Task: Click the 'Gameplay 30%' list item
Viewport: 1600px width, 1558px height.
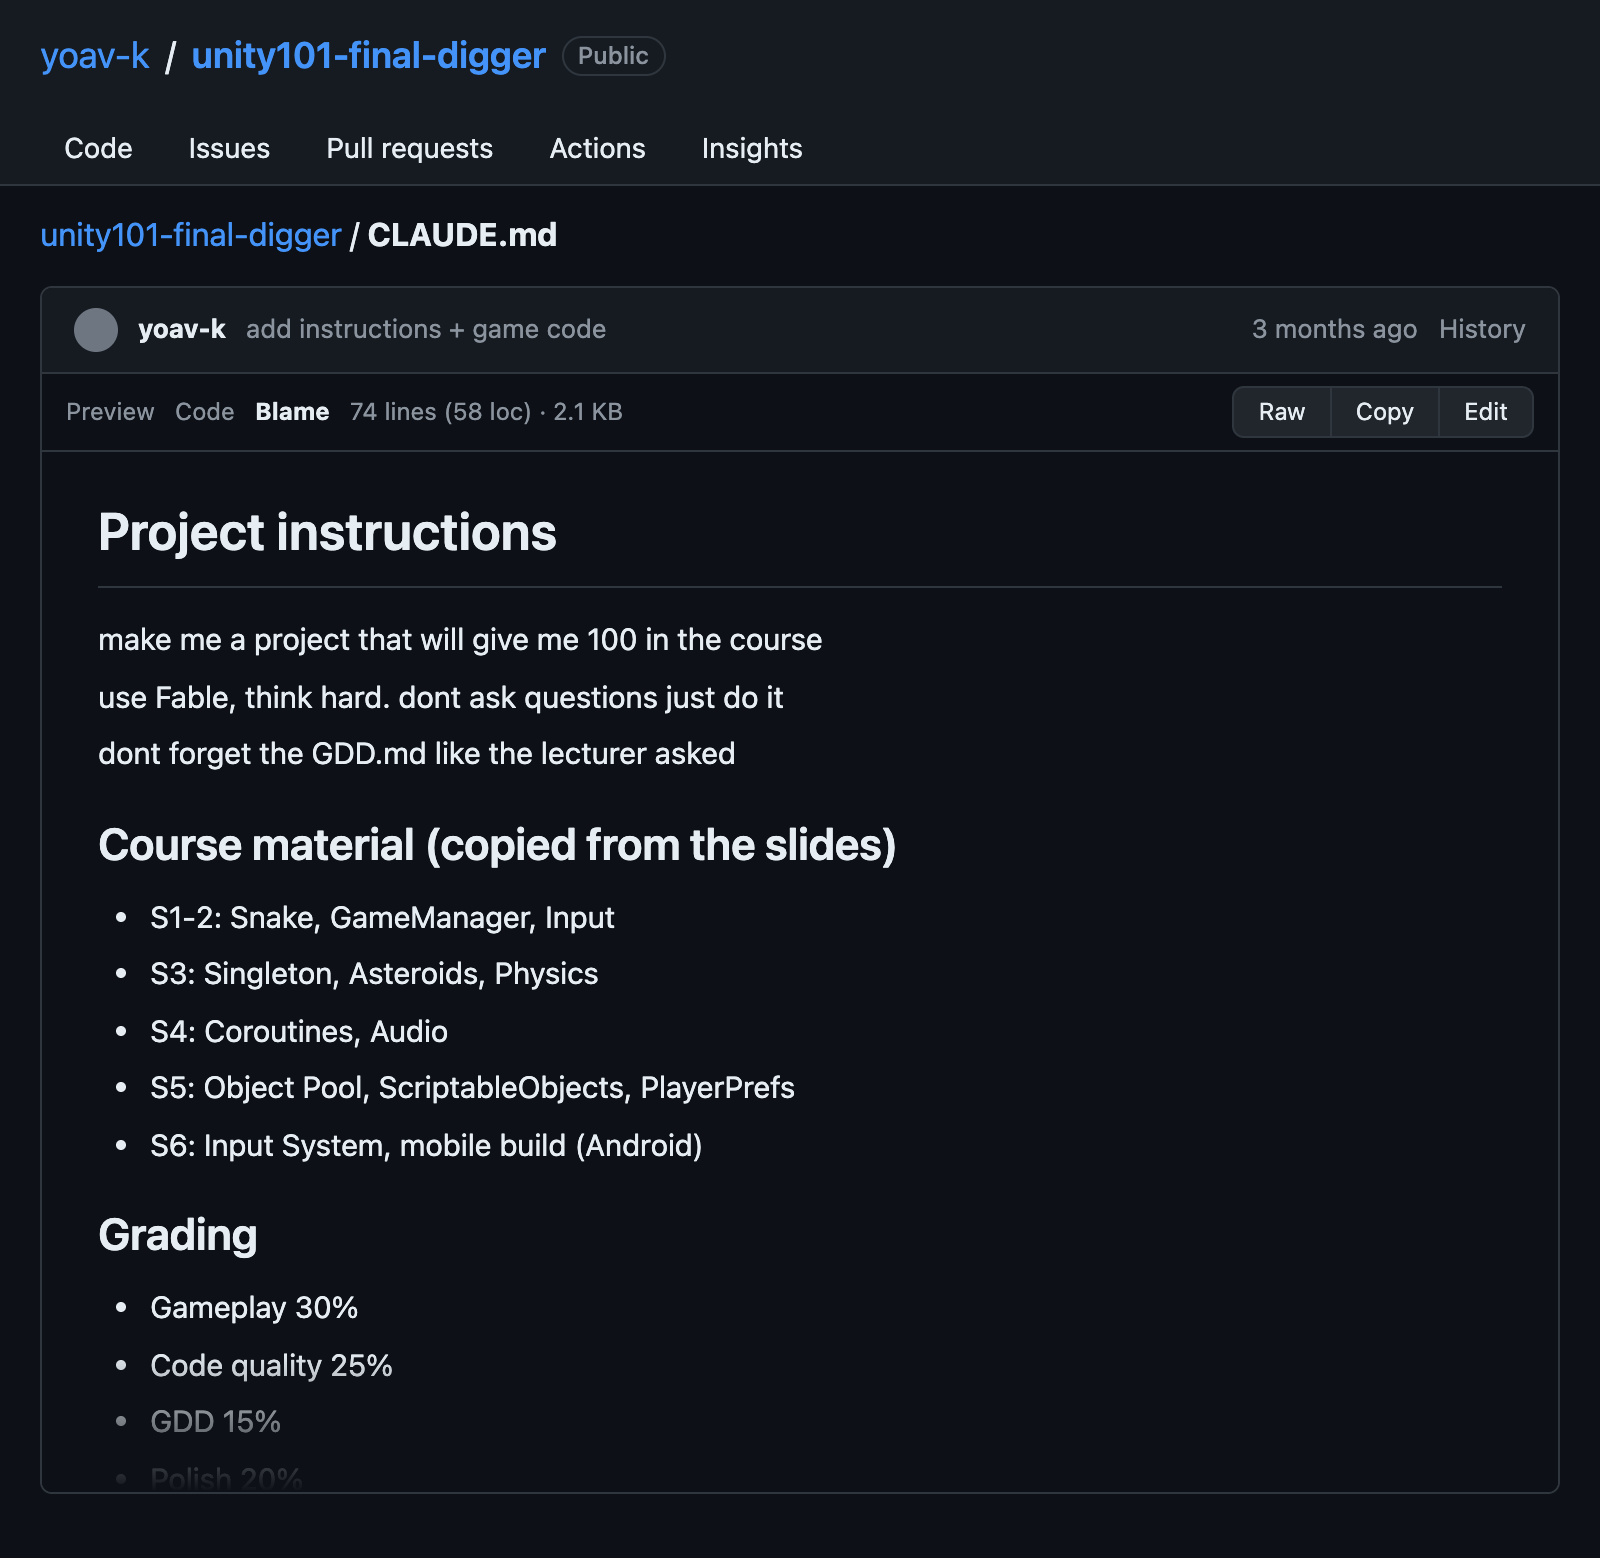Action: (254, 1308)
